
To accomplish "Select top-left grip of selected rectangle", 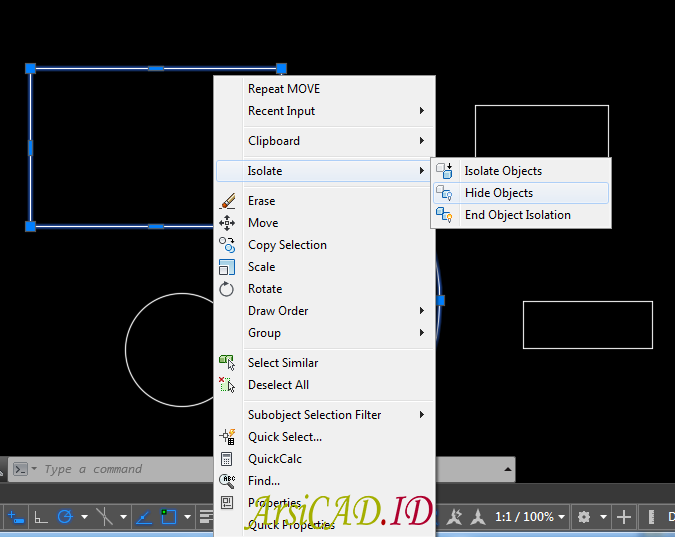I will pos(30,68).
